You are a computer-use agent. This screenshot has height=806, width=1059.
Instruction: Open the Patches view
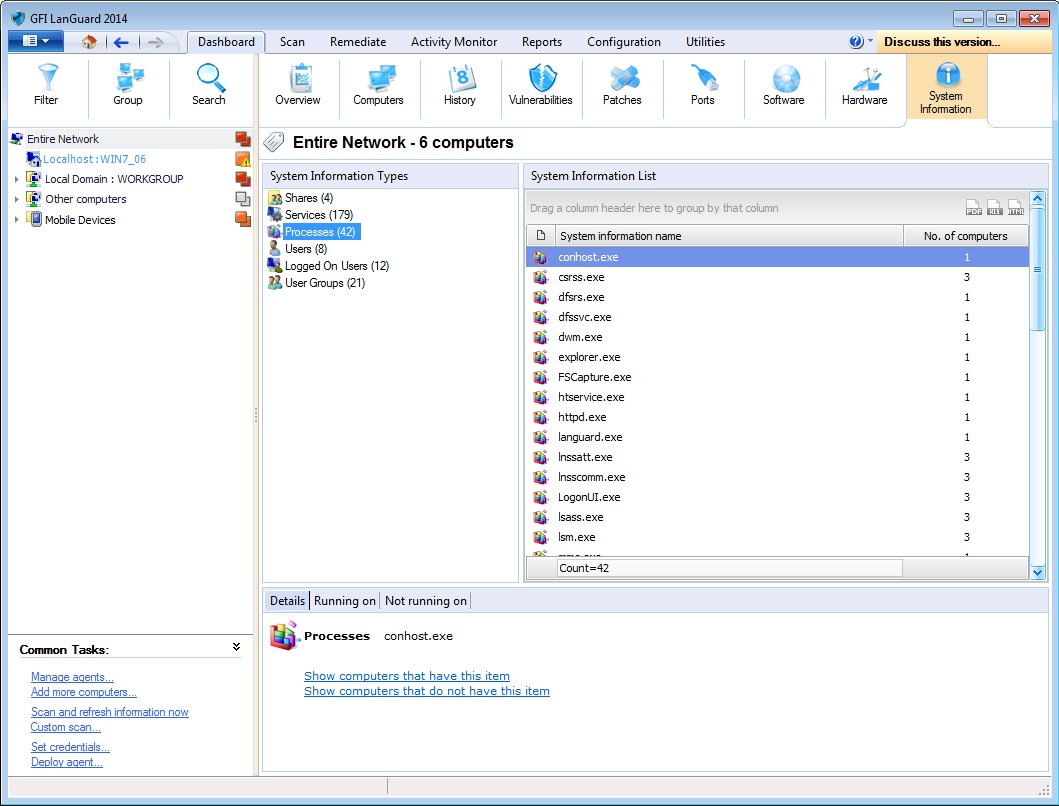(x=622, y=85)
